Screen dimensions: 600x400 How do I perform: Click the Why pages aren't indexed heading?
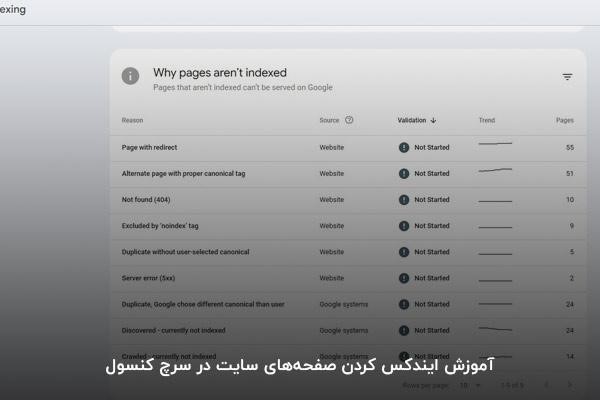tap(220, 72)
